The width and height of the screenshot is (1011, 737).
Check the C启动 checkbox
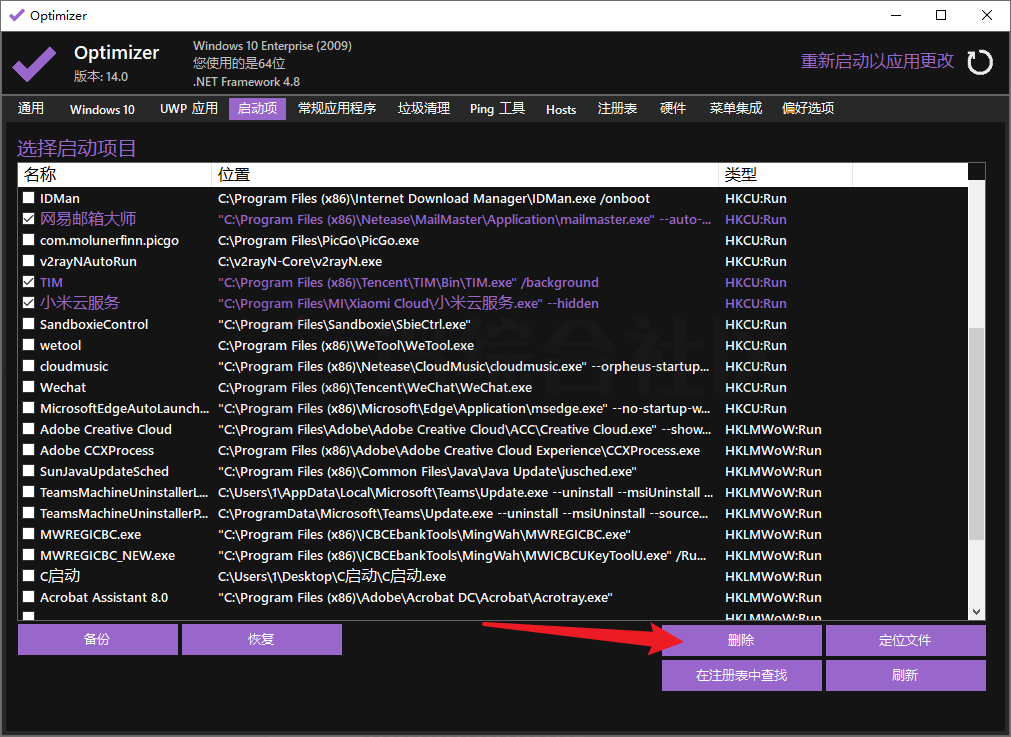click(28, 576)
